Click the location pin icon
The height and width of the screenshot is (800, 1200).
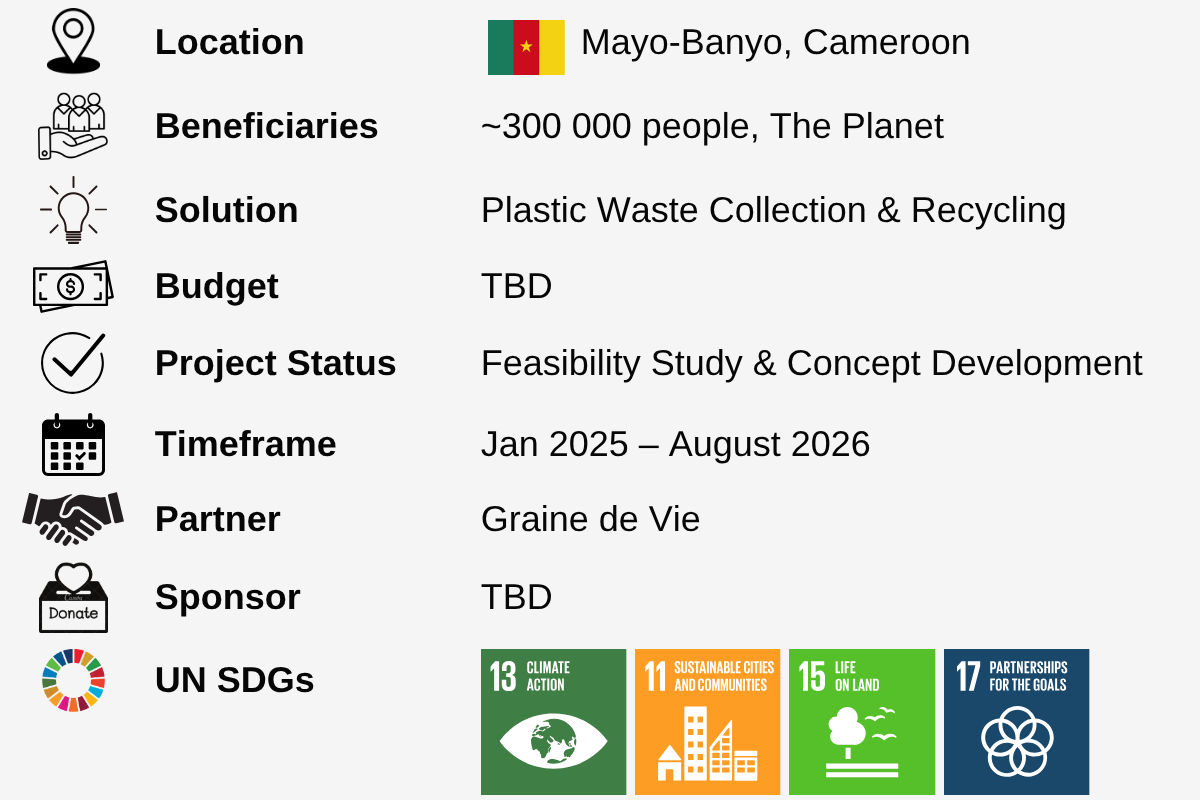(x=73, y=41)
